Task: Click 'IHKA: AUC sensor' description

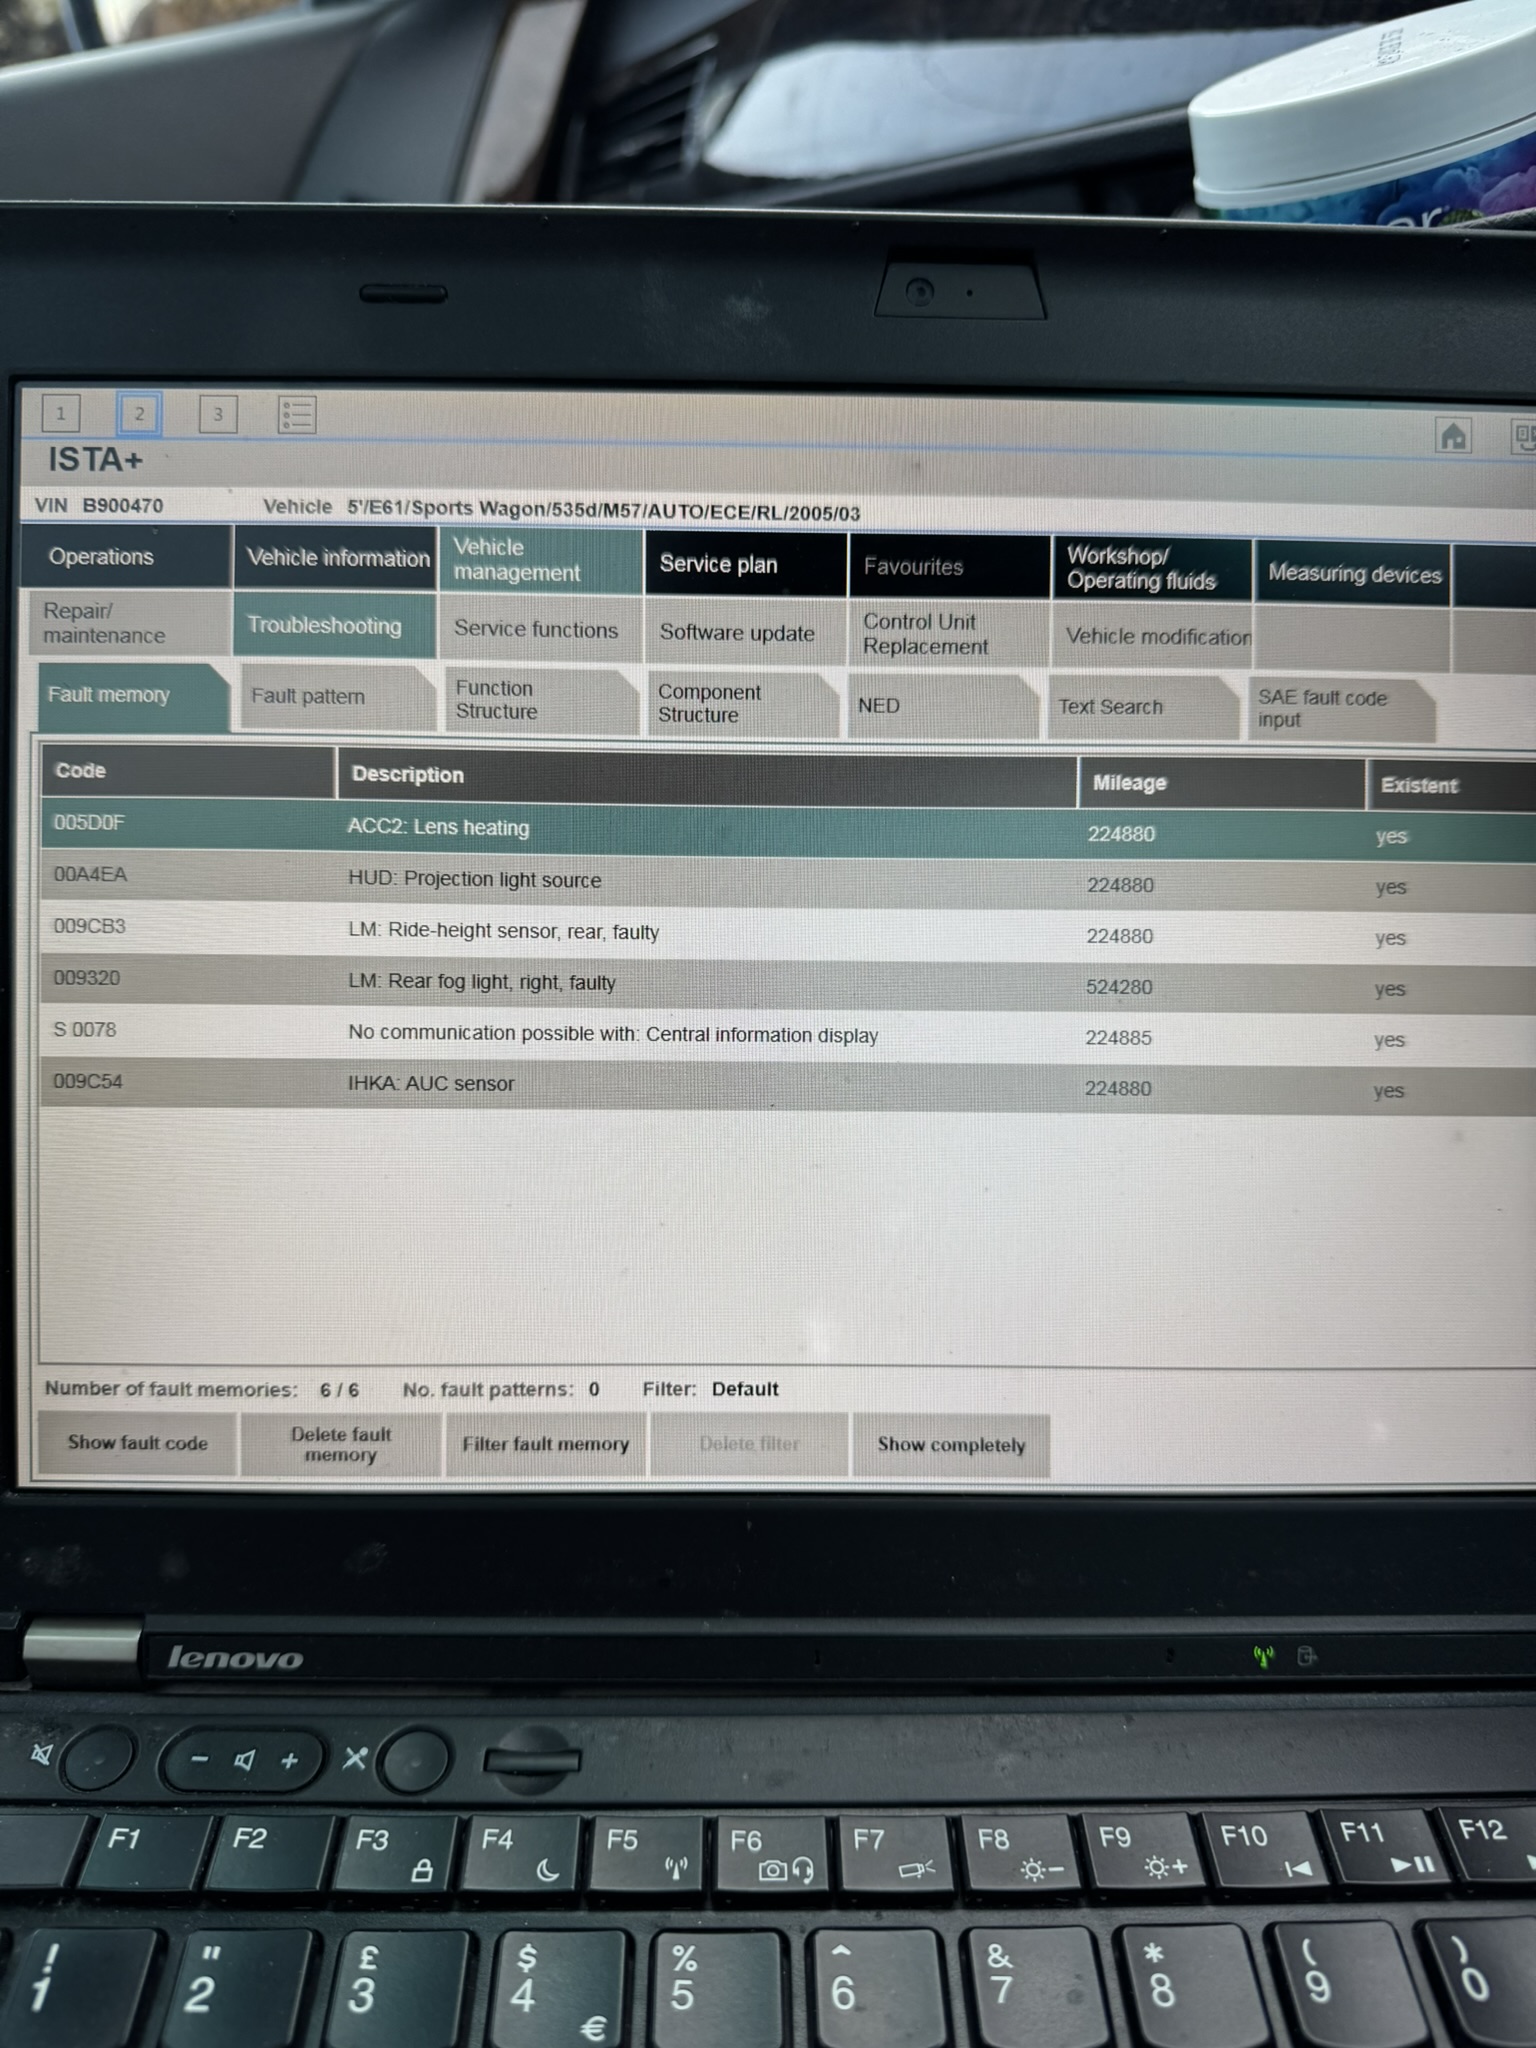Action: coord(431,1084)
